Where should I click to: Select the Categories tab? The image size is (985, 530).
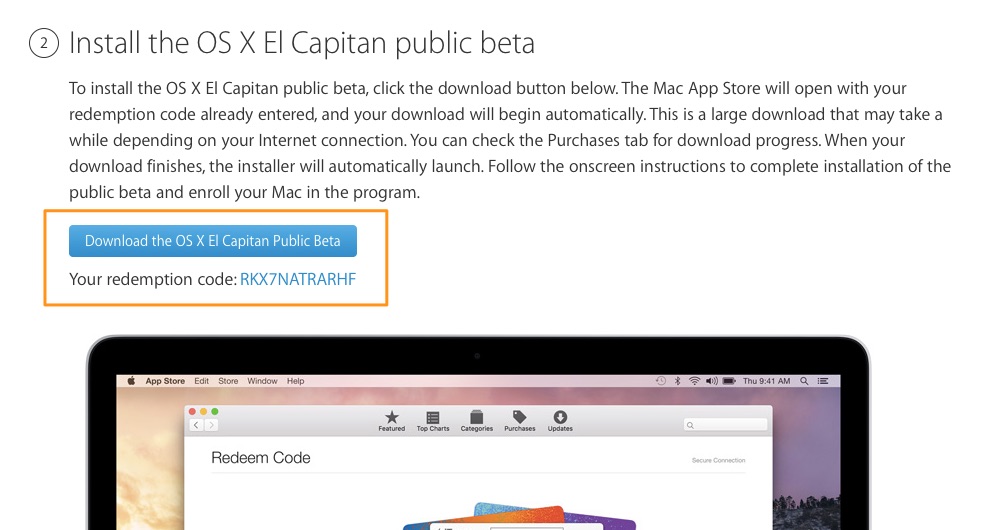click(x=477, y=421)
